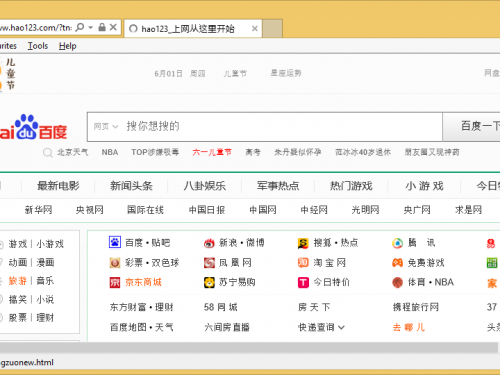Open the 东方财富 · 理财 link
This screenshot has width=500, height=375.
142,307
